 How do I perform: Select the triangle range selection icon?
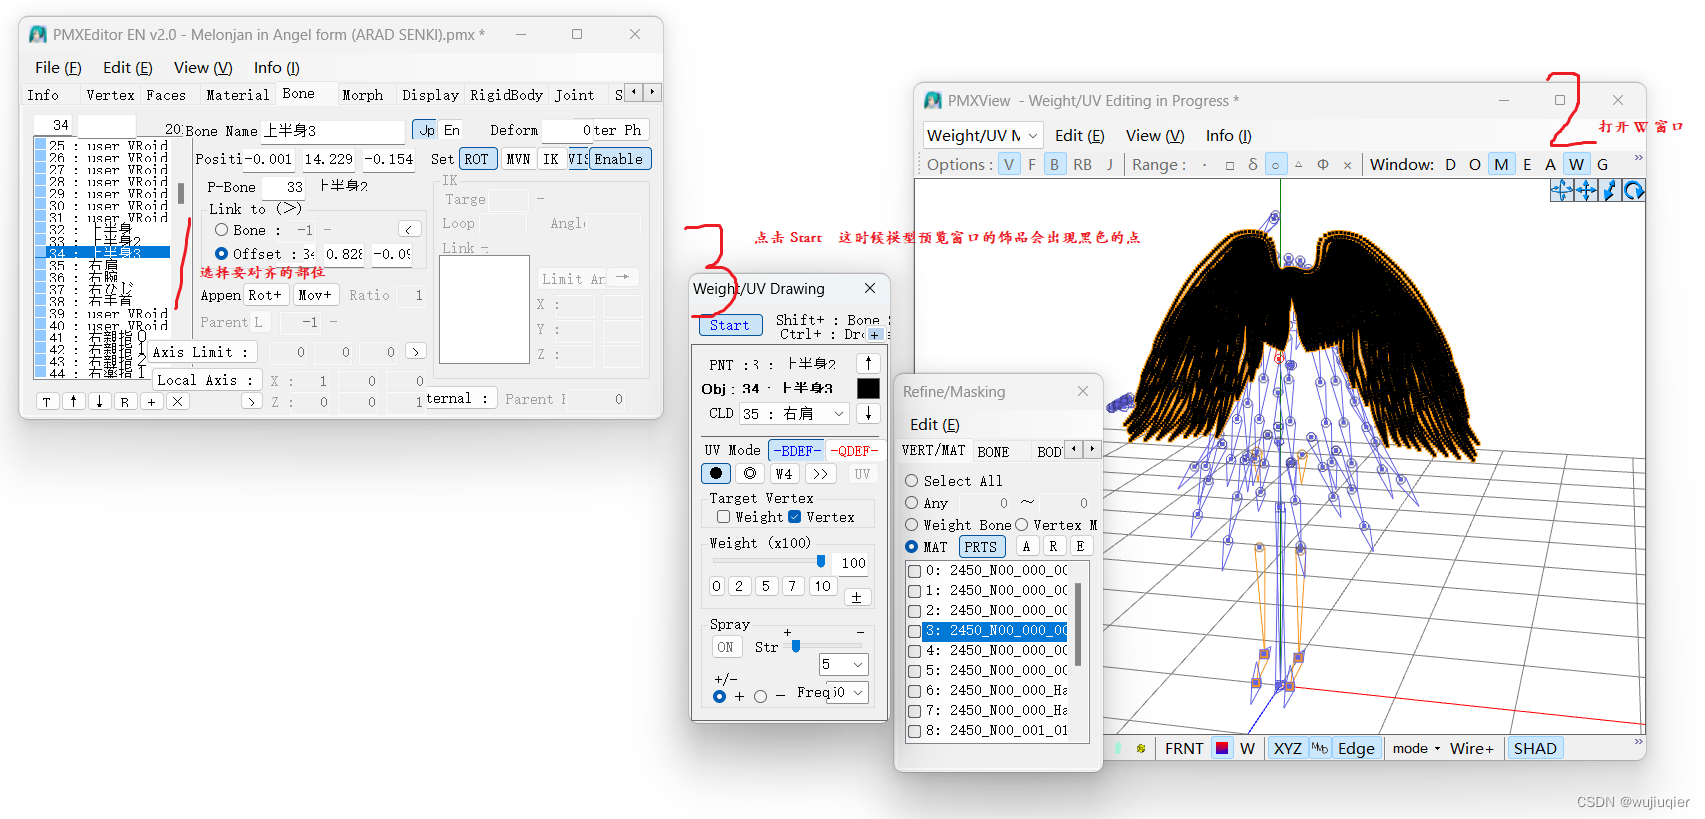click(1298, 165)
